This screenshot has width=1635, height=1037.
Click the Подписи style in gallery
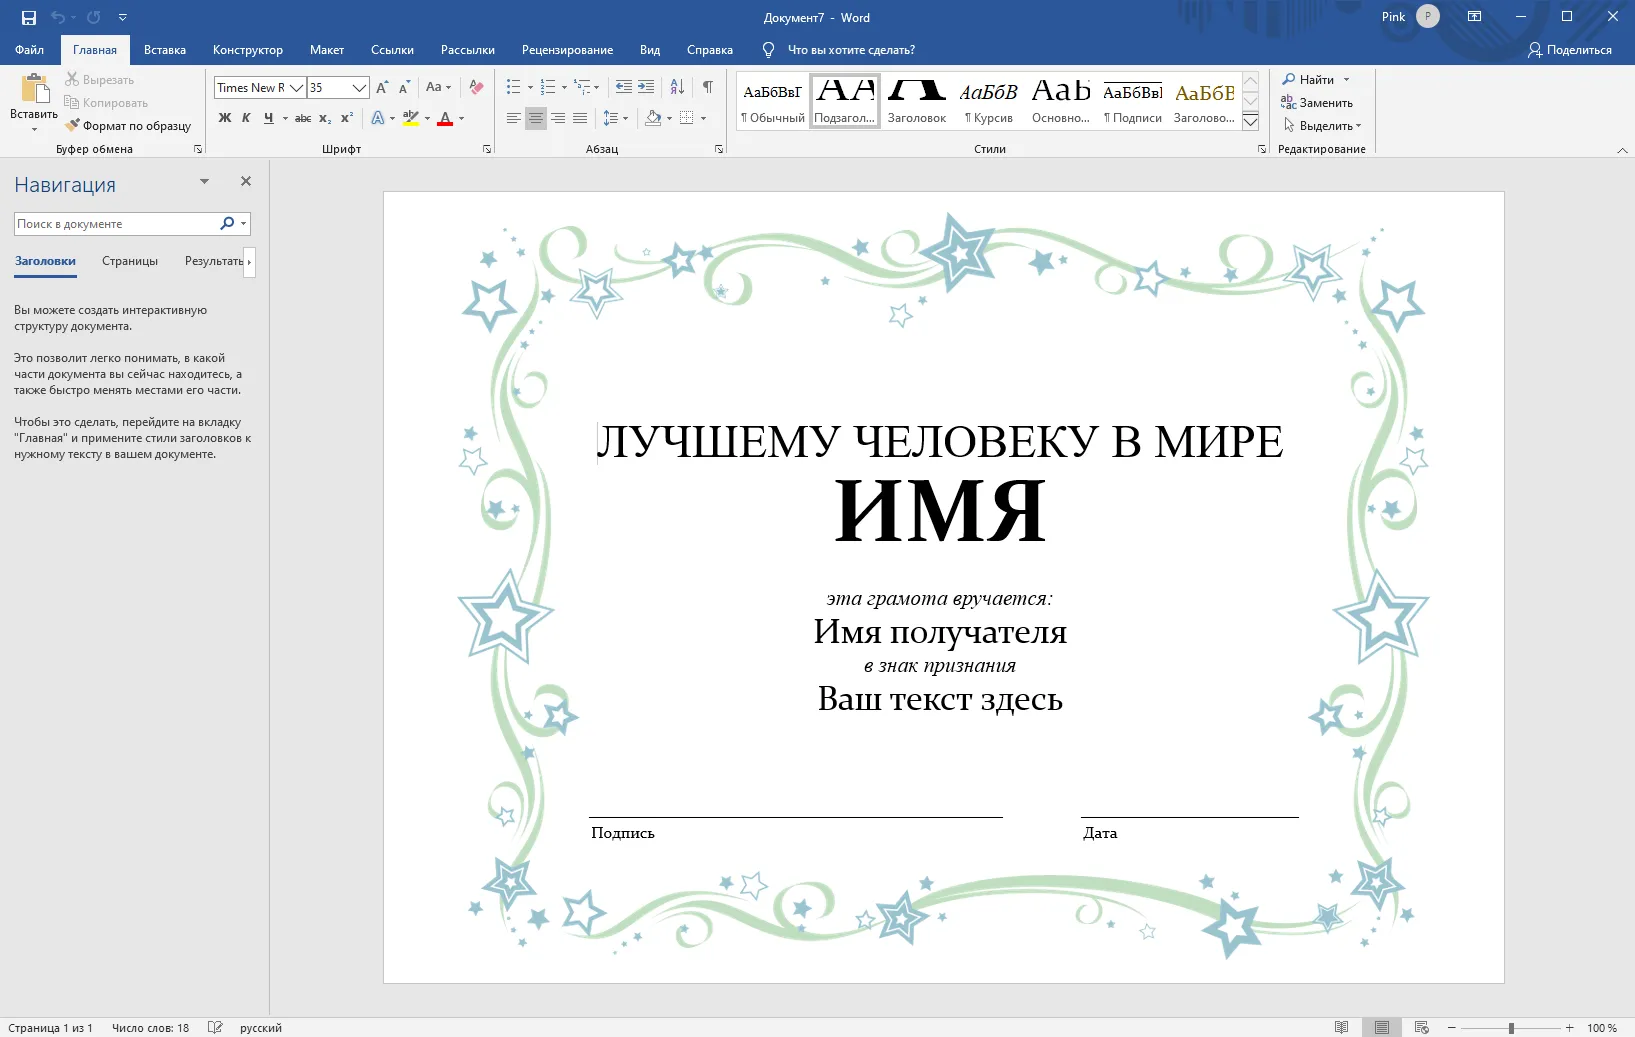coord(1133,101)
